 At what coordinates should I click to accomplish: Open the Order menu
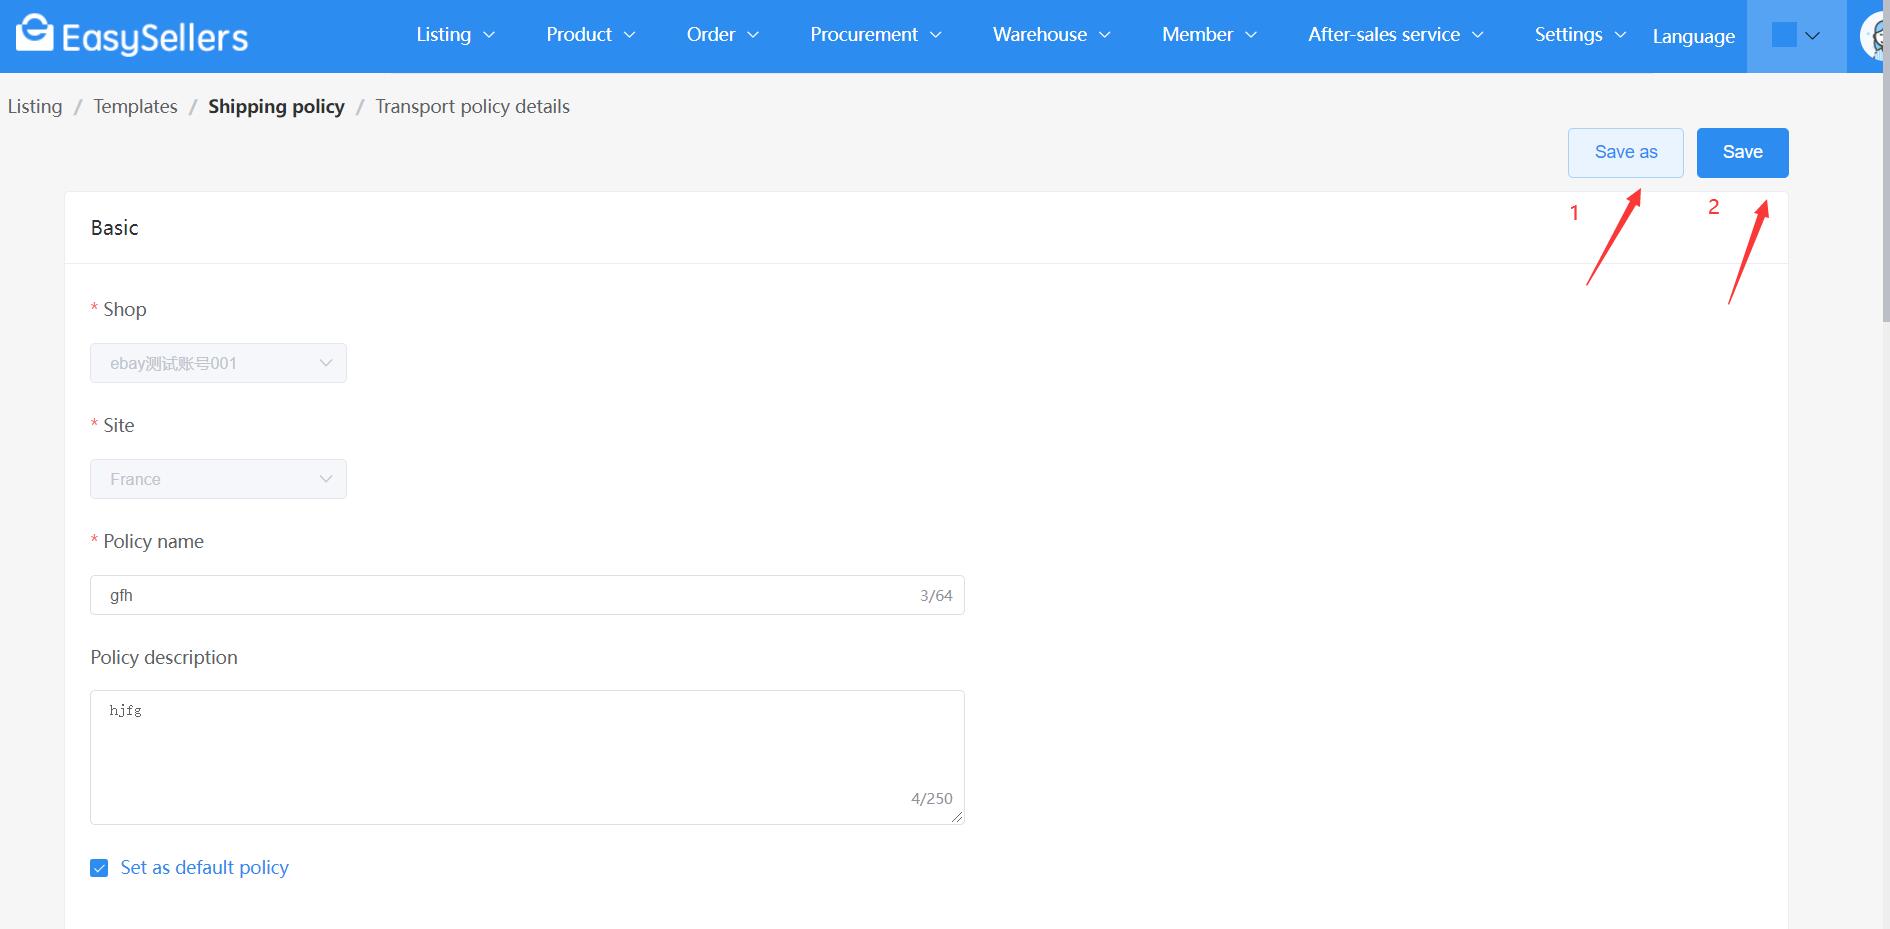tap(722, 35)
